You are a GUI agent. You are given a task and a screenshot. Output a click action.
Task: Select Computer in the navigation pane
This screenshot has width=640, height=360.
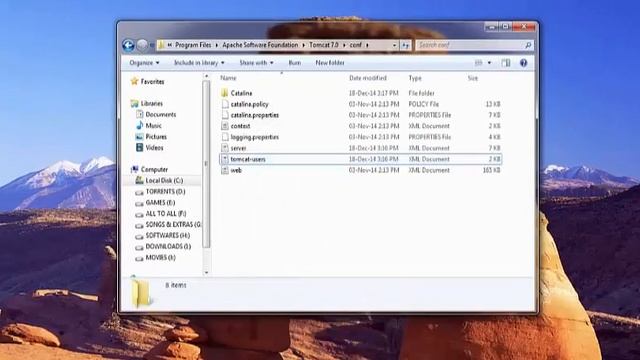coord(154,169)
